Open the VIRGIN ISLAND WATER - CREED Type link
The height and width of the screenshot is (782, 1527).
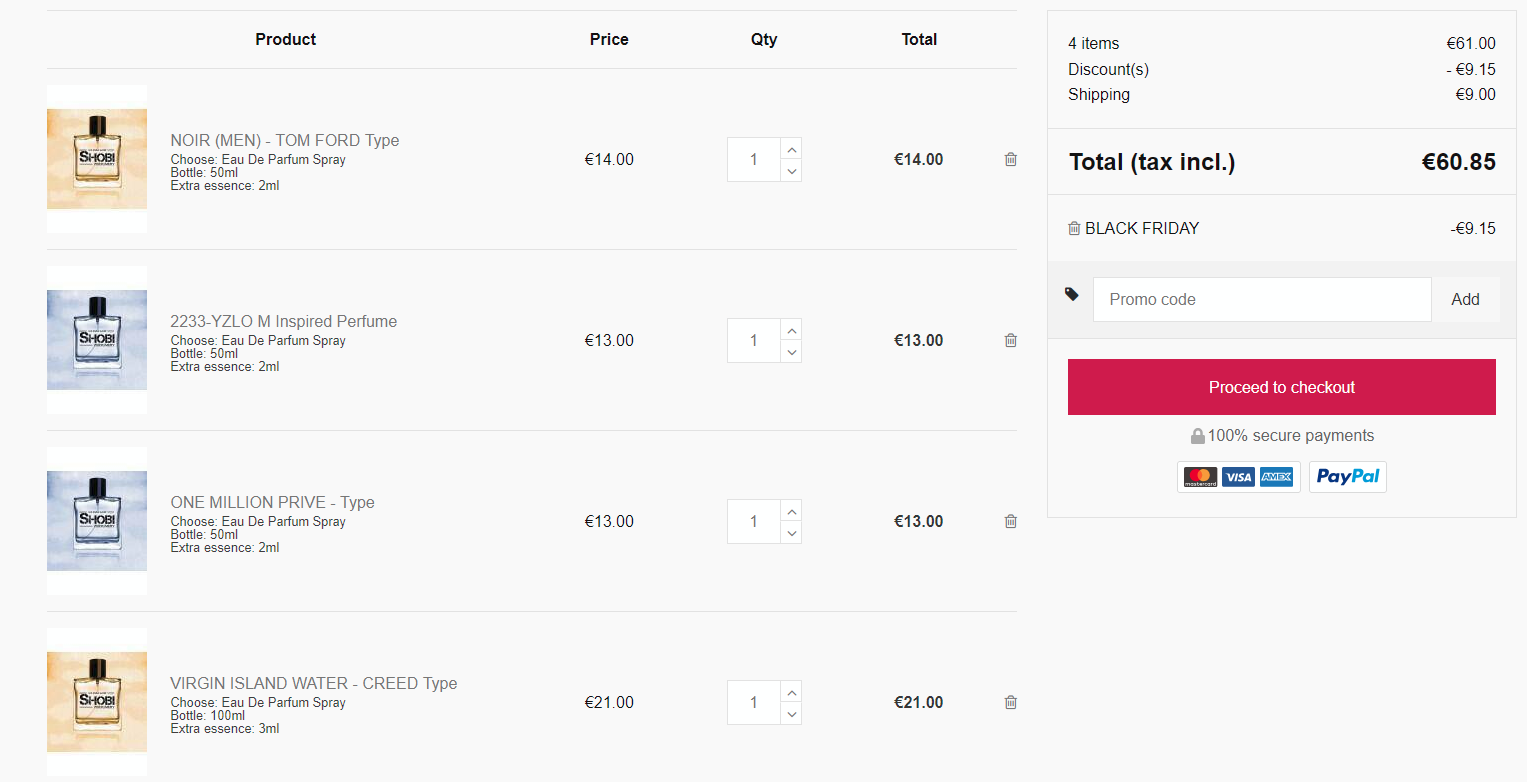pos(313,683)
